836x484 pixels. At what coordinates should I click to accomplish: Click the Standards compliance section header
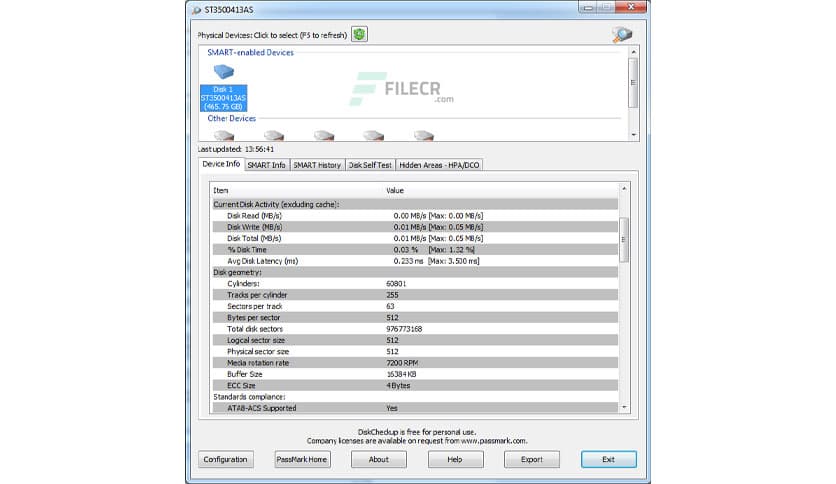[x=415, y=397]
